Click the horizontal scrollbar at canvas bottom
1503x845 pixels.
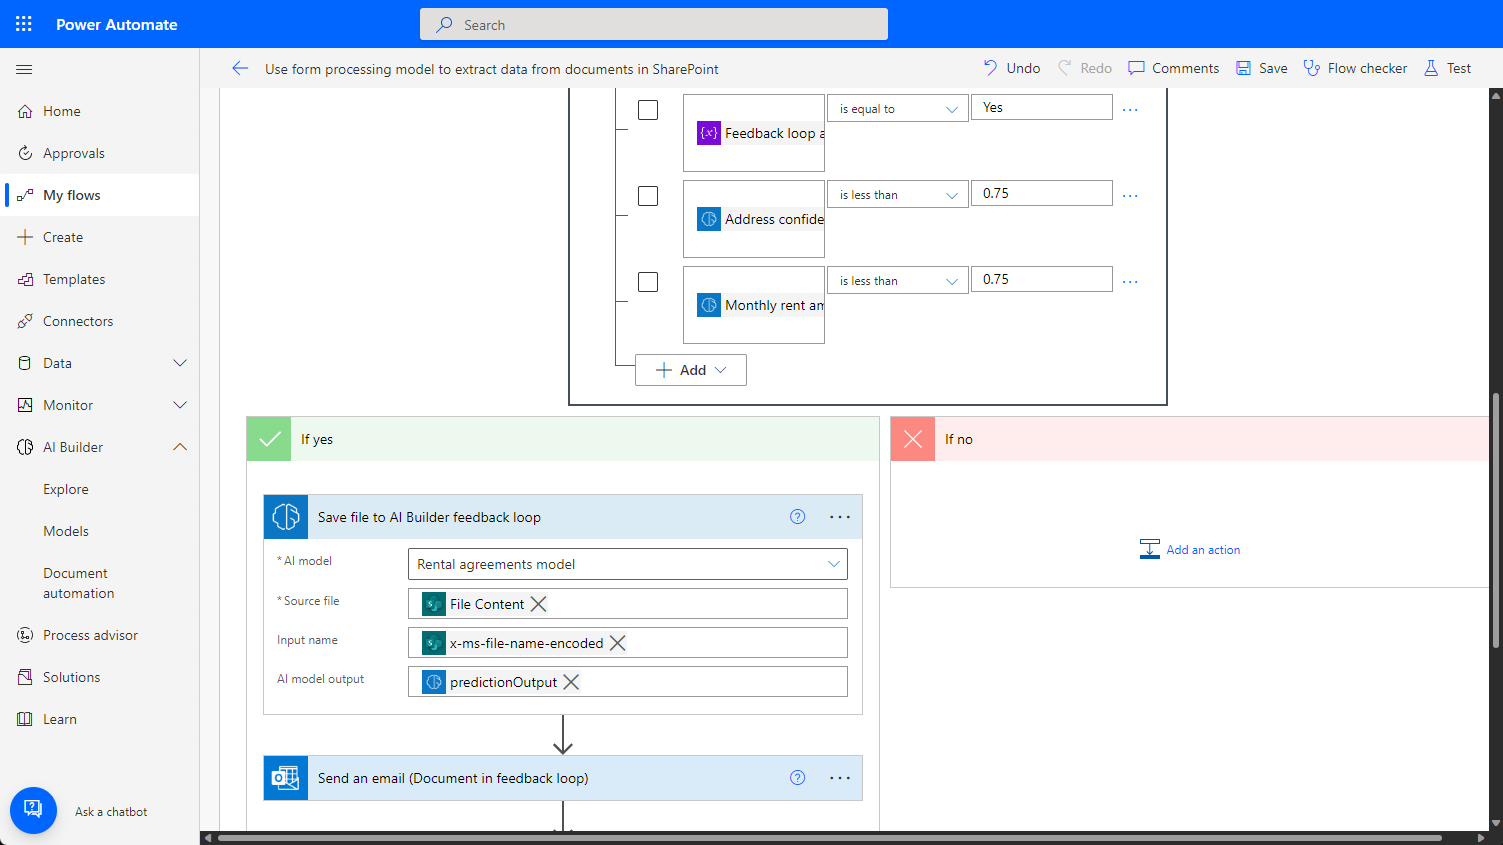pos(830,838)
